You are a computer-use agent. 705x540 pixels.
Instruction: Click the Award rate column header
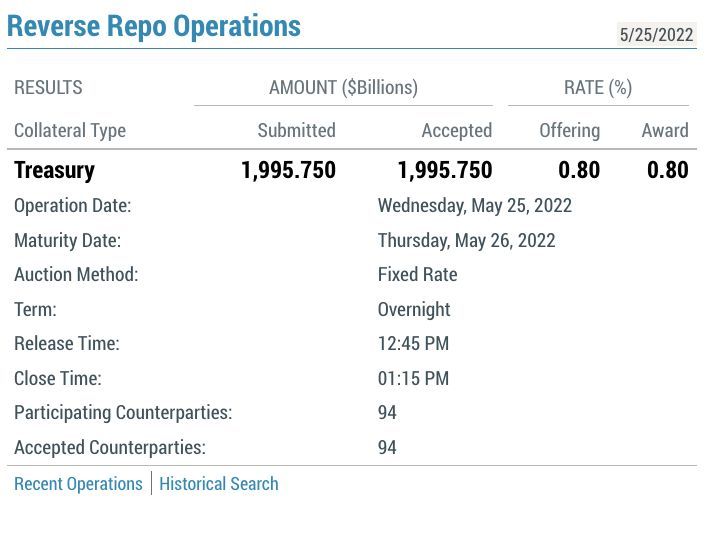click(664, 130)
